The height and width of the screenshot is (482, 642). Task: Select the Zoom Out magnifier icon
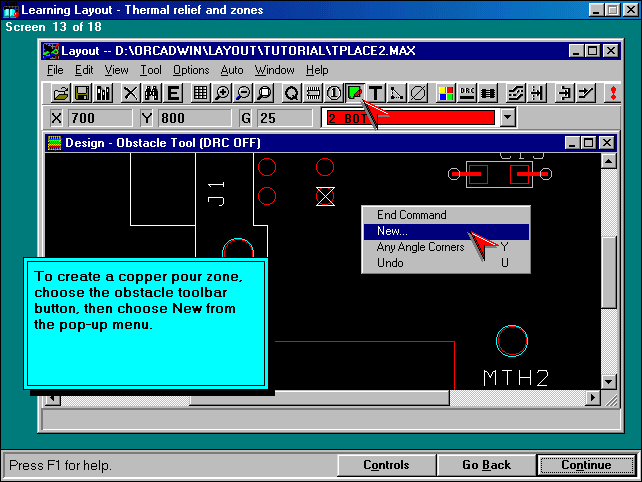pos(243,93)
